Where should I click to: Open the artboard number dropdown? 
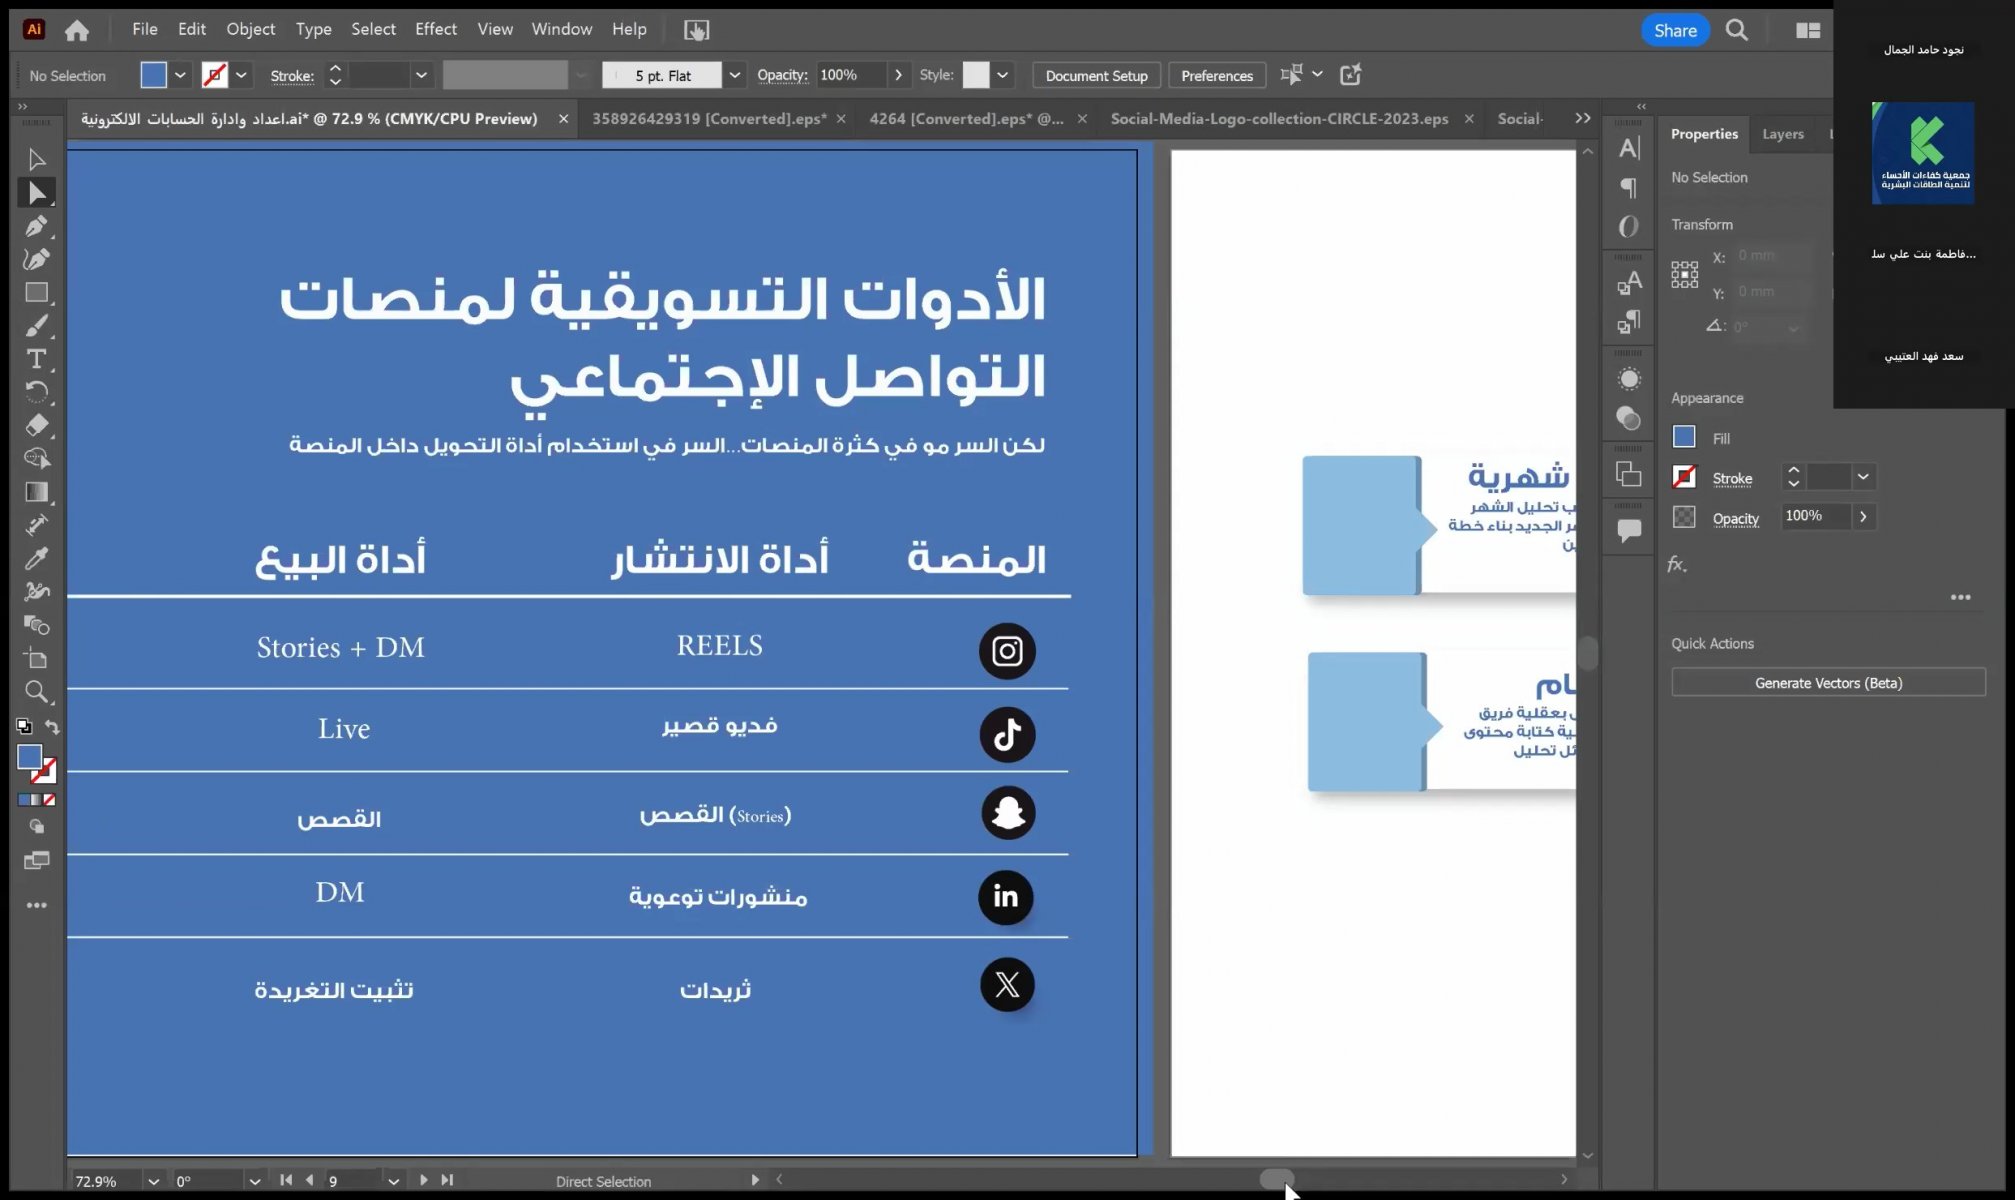[393, 1181]
